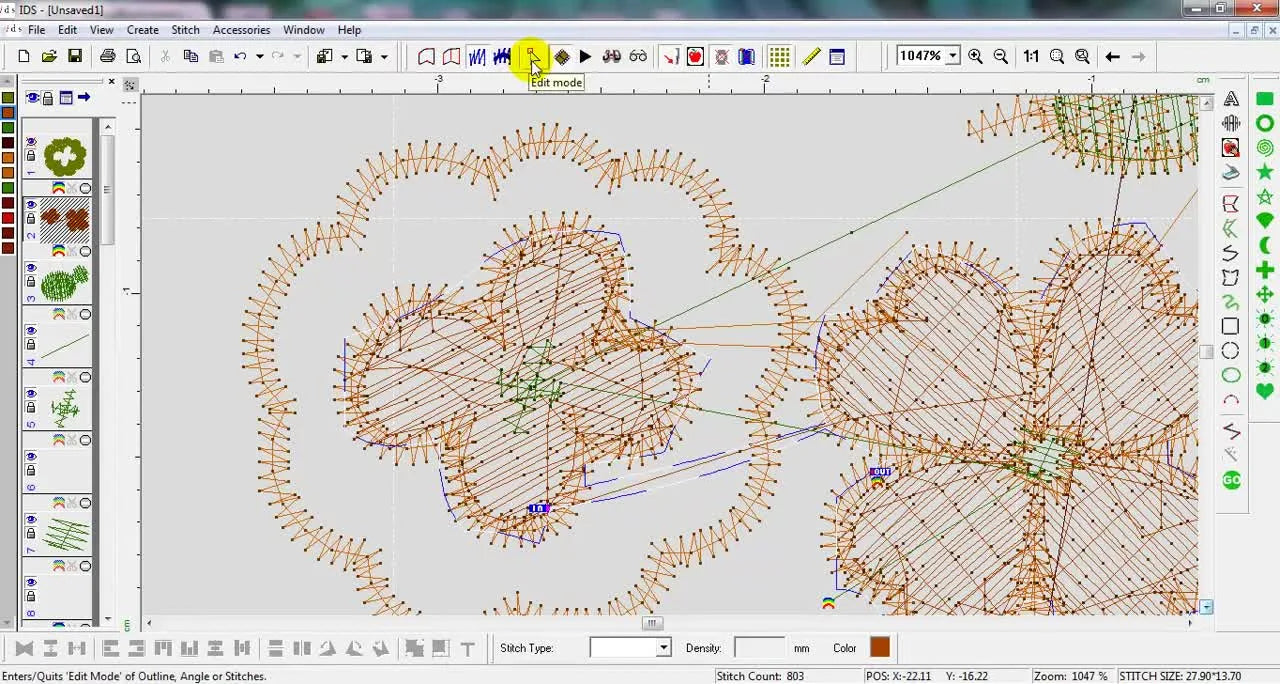Click the eyeglasses view icon

[638, 57]
